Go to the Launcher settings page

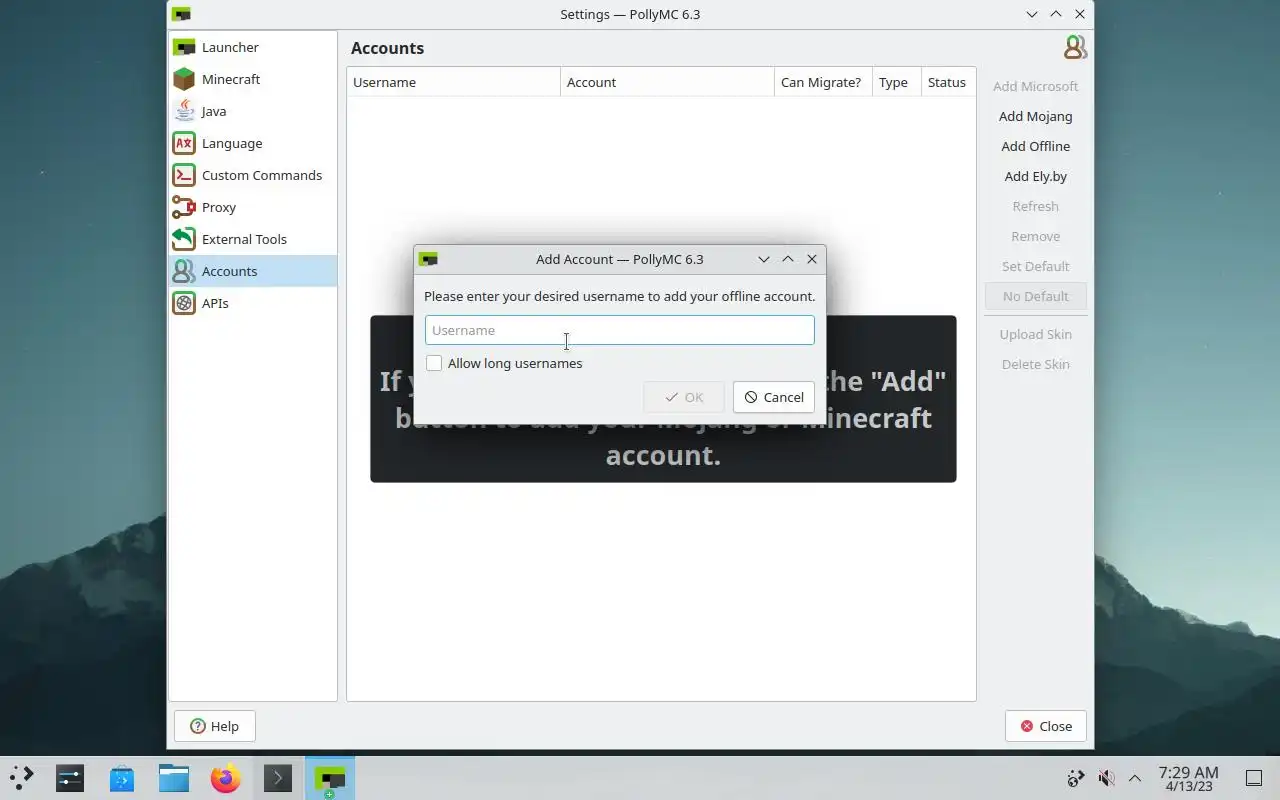click(x=253, y=47)
